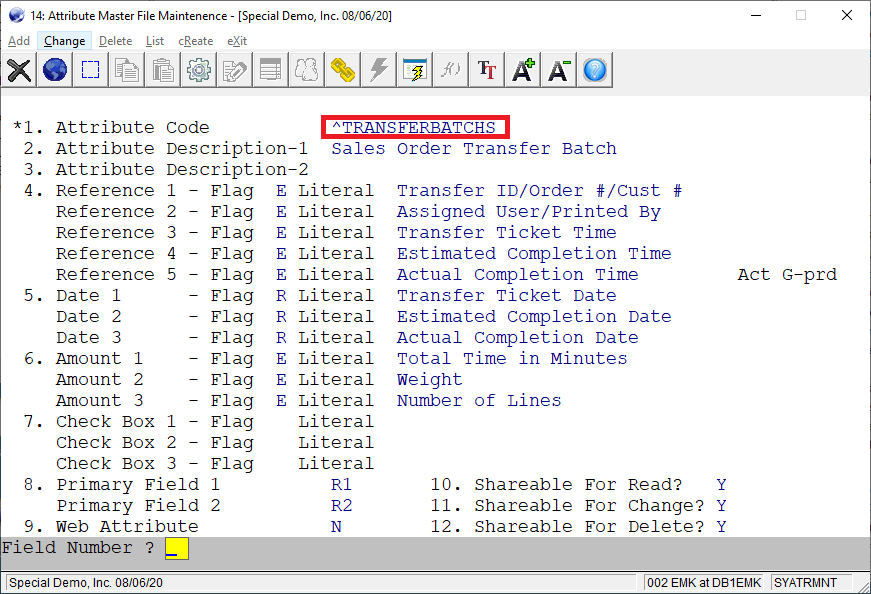Viewport: 871px width, 594px height.
Task: Click the Field Number input box
Action: coord(177,548)
